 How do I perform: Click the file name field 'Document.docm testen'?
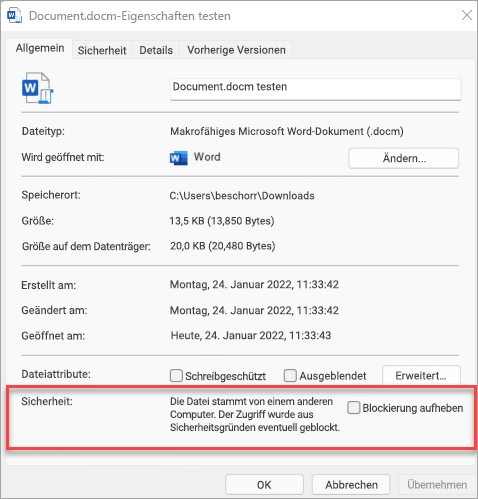315,89
